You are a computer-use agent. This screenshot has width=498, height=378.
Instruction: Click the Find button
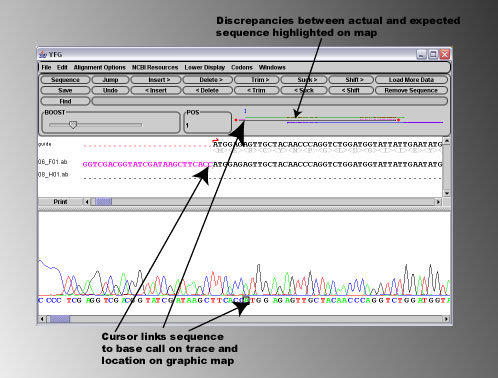point(65,101)
